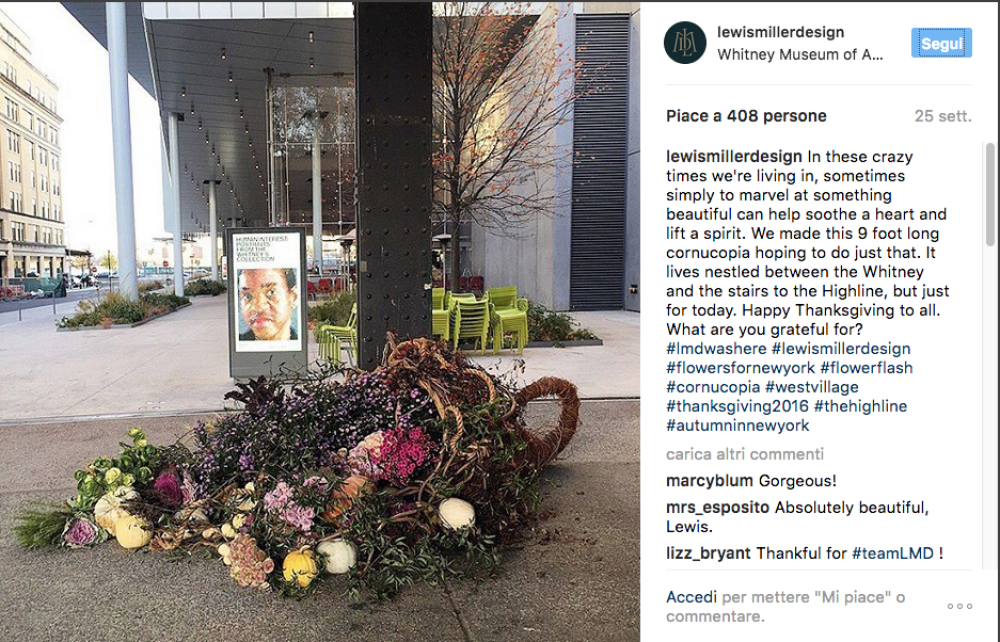Open hashtag #flowerflash
This screenshot has height=642, width=1000.
(x=866, y=368)
